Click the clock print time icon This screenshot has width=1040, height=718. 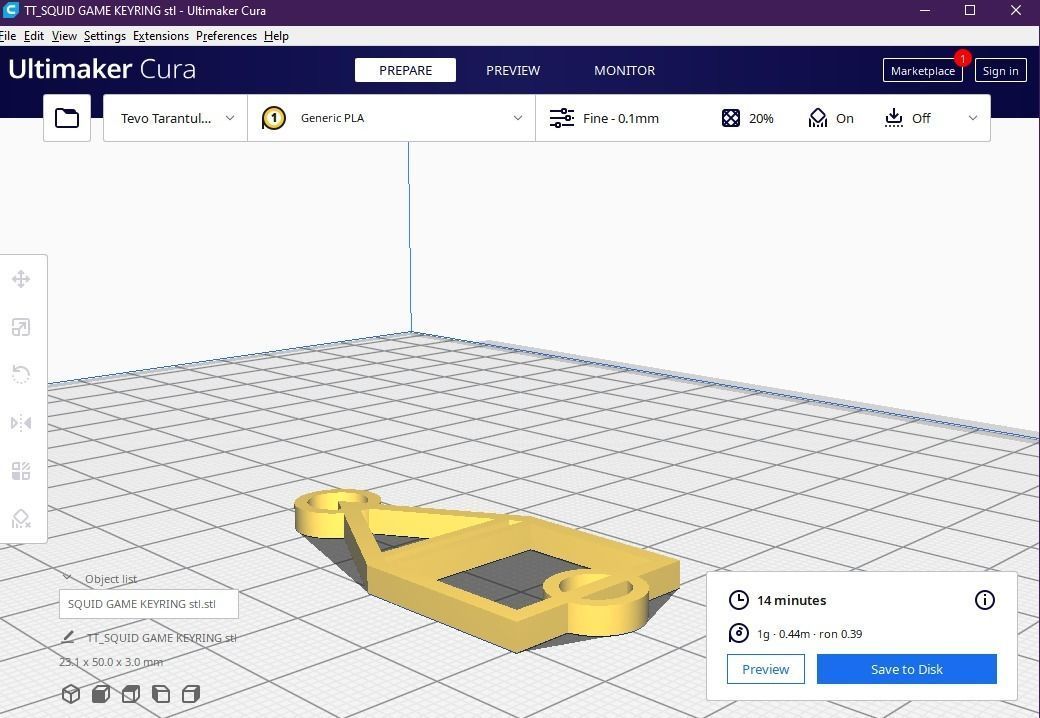738,600
